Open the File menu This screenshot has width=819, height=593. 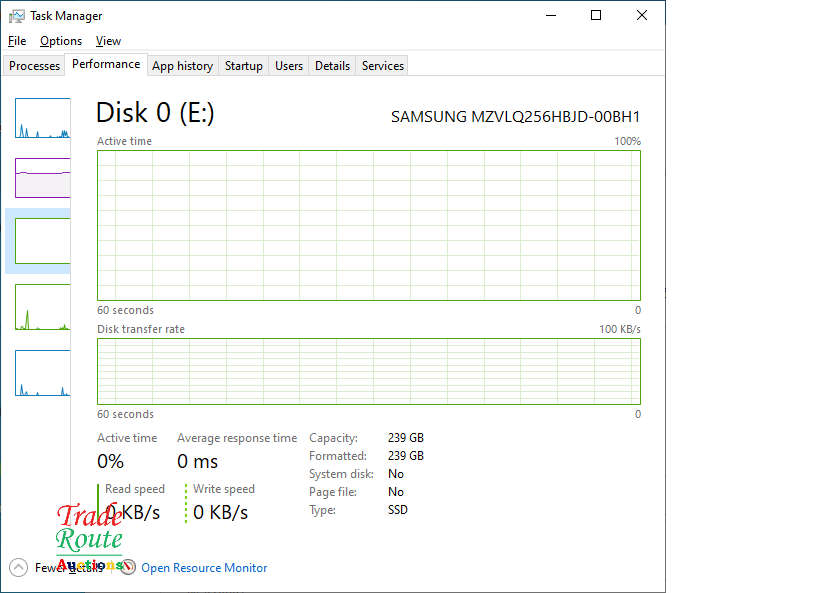pyautogui.click(x=17, y=41)
